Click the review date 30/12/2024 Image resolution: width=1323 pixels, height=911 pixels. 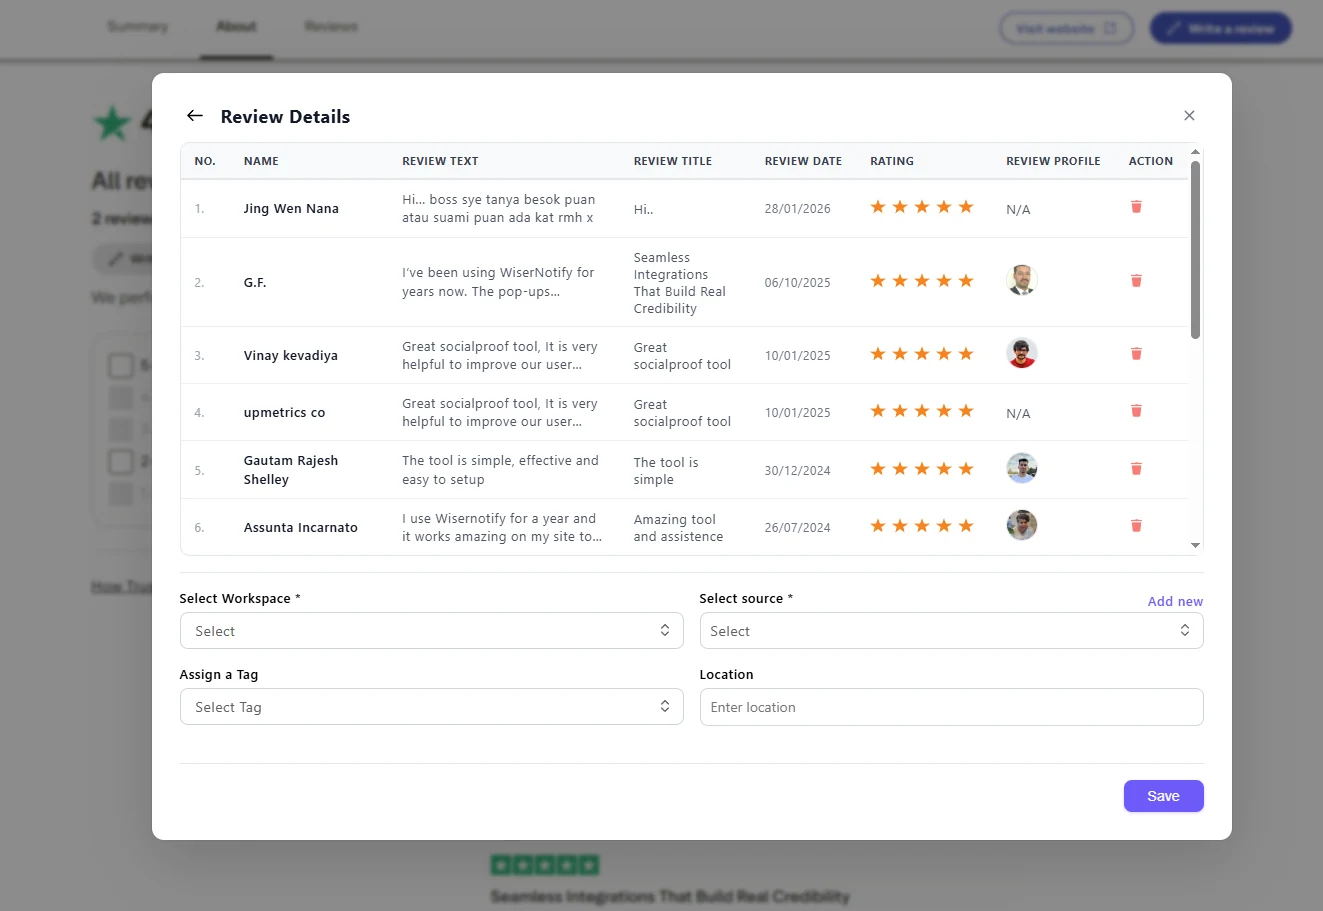[x=797, y=471]
